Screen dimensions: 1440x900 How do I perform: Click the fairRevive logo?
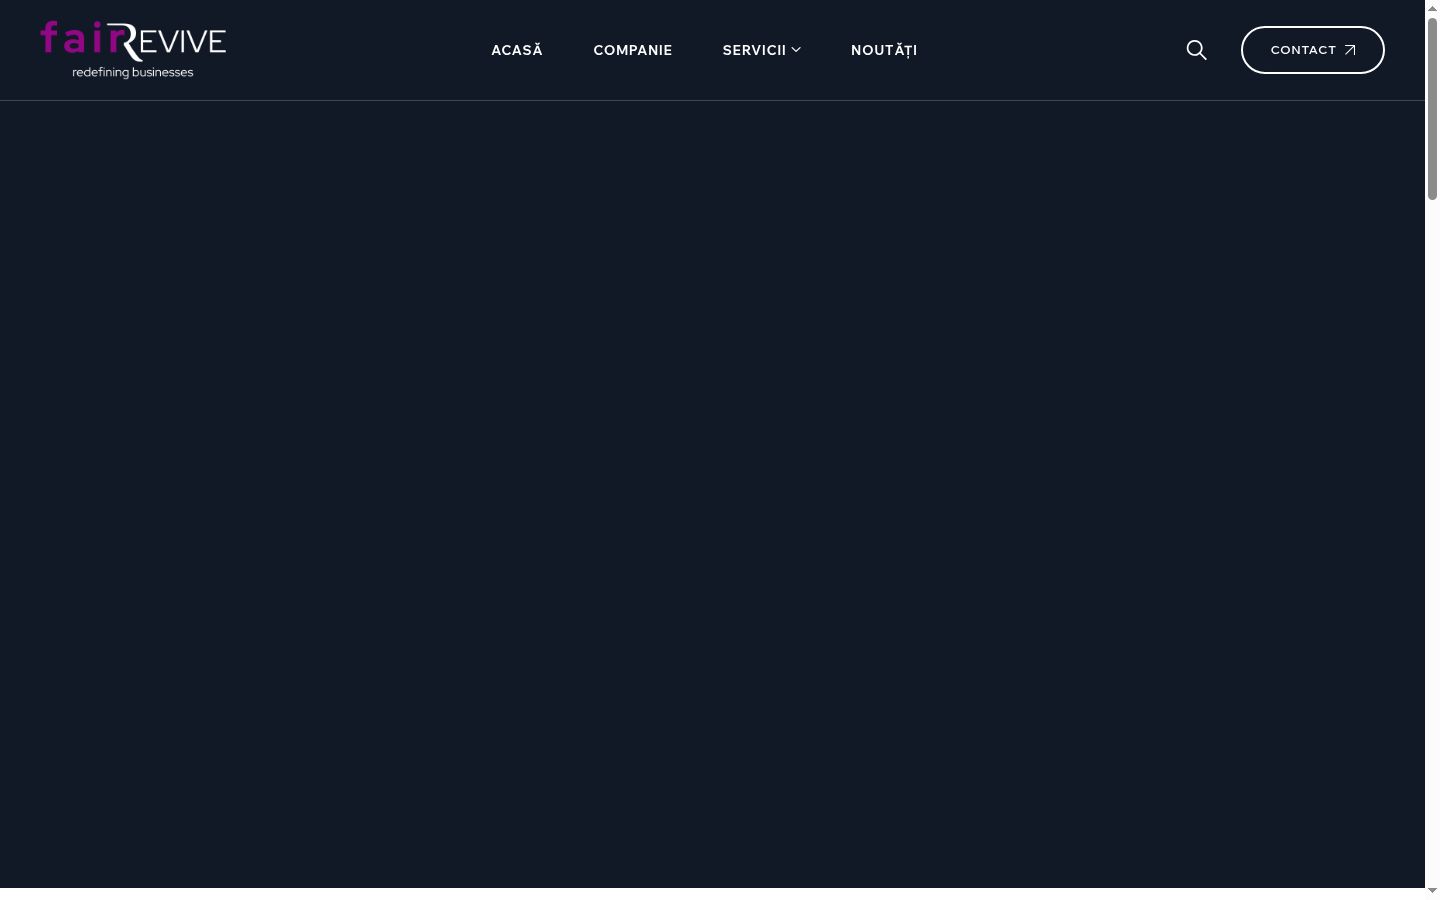click(x=133, y=50)
